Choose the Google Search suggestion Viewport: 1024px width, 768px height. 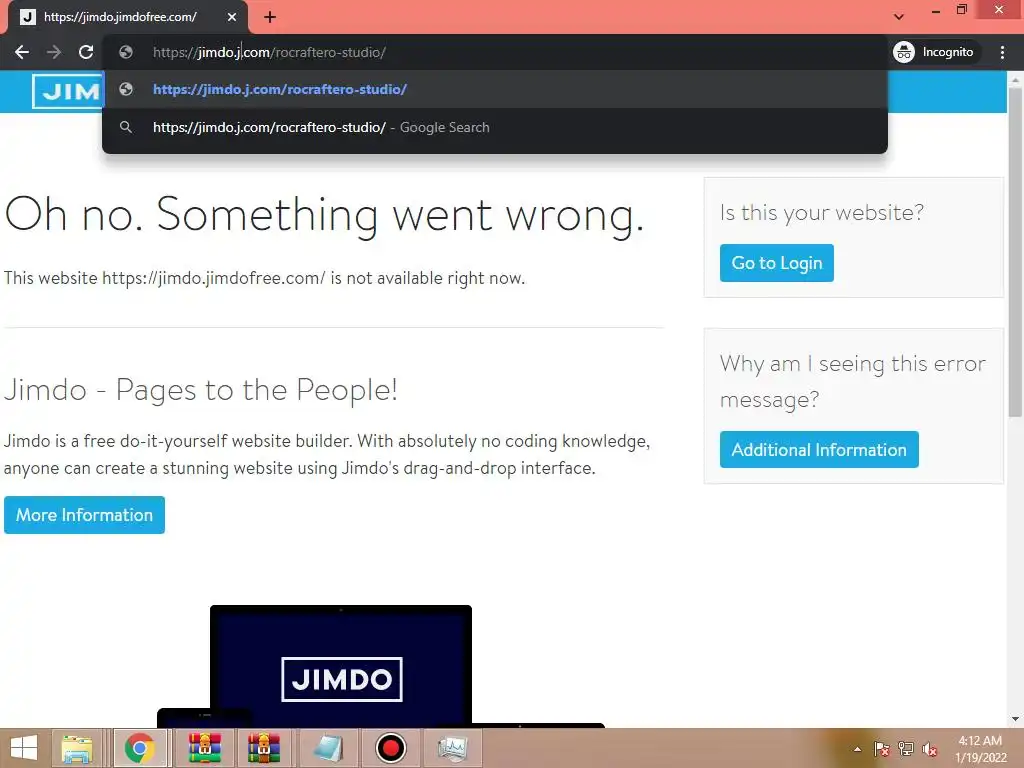[x=494, y=127]
